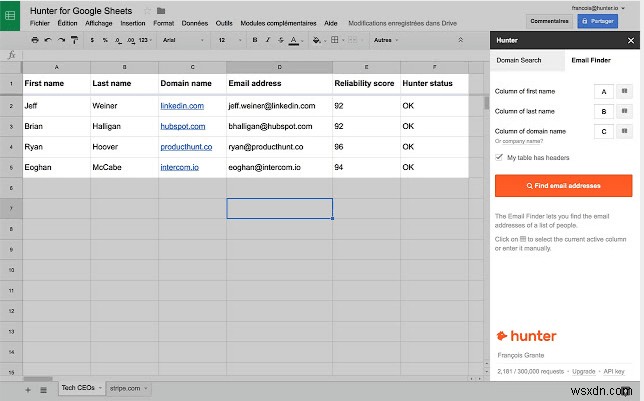Screen dimensions: 644x401
Task: Open the account email dropdown
Action: [x=598, y=8]
